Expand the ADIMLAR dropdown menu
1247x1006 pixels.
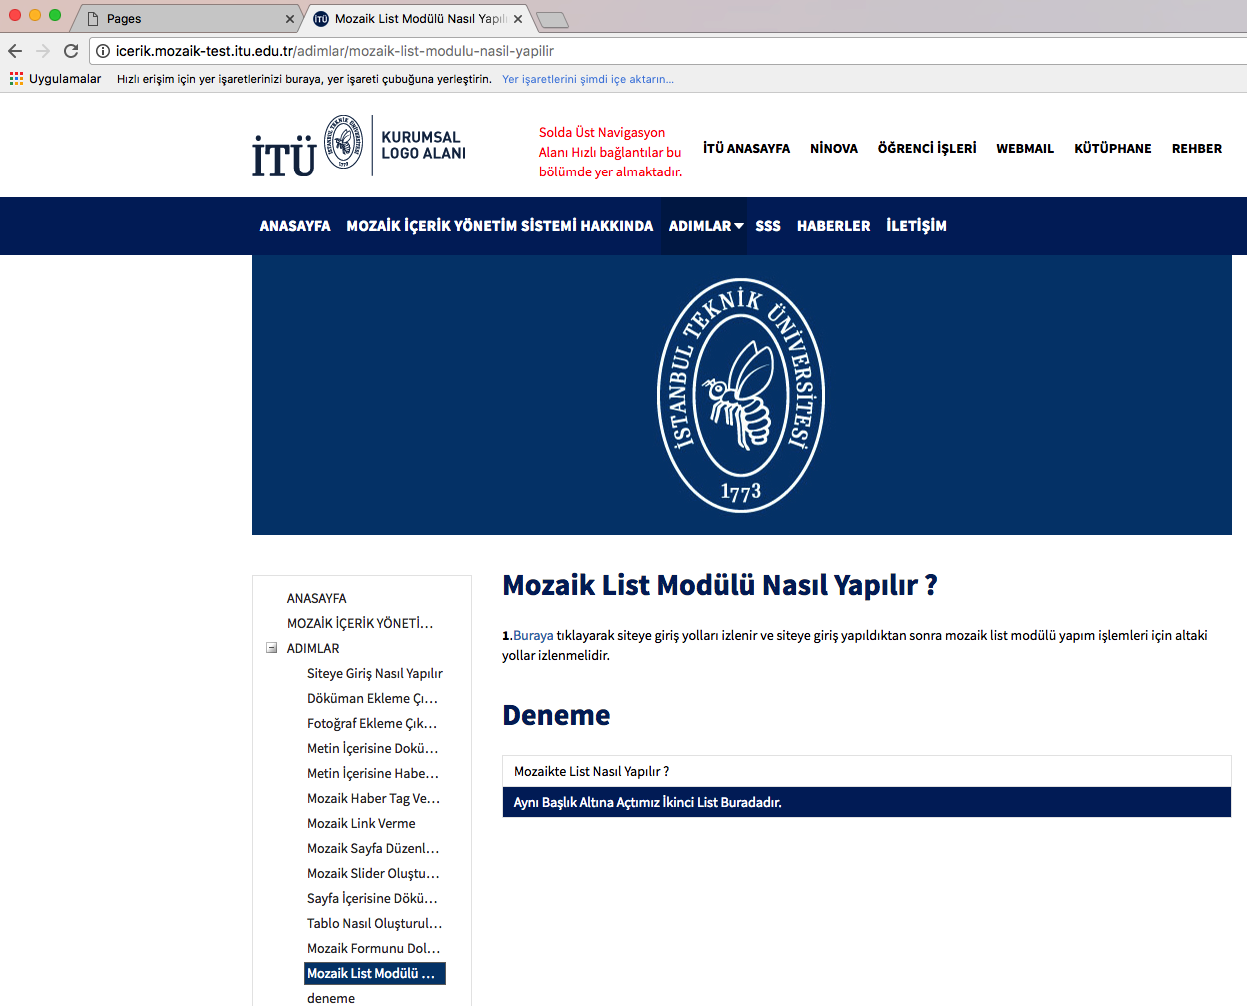coord(706,226)
